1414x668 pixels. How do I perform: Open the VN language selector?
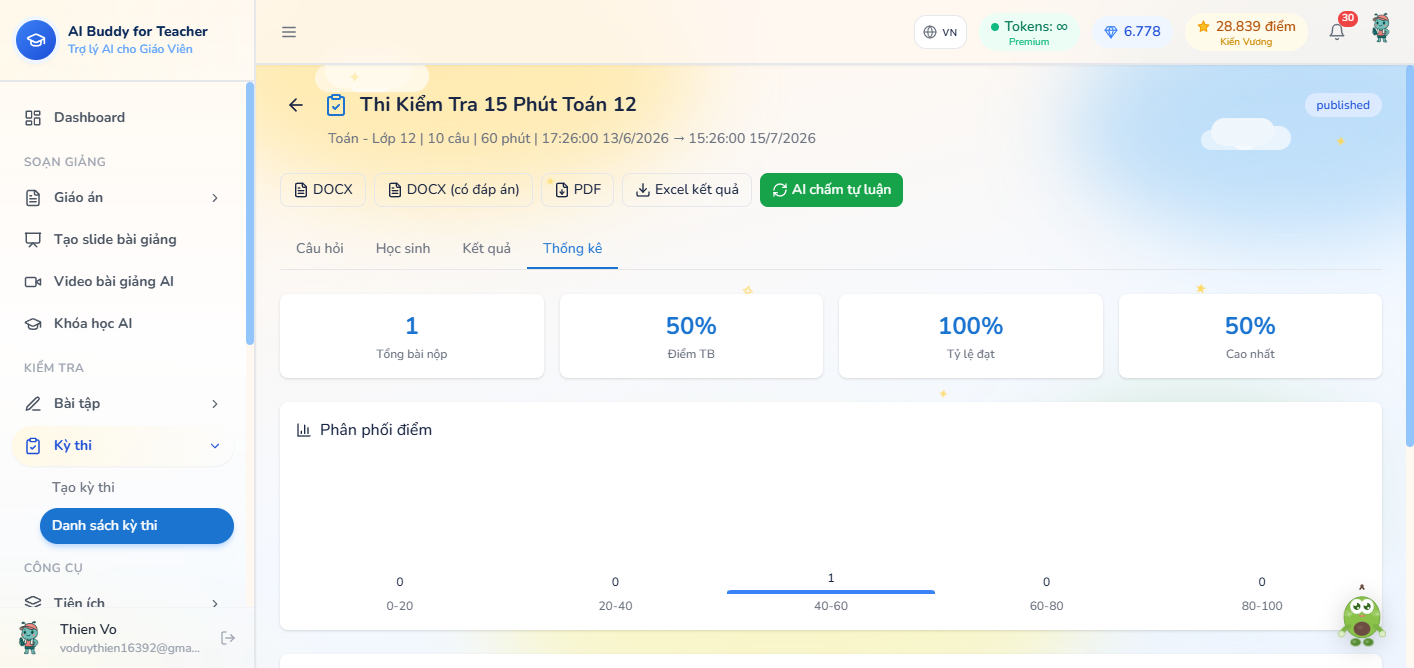click(940, 32)
